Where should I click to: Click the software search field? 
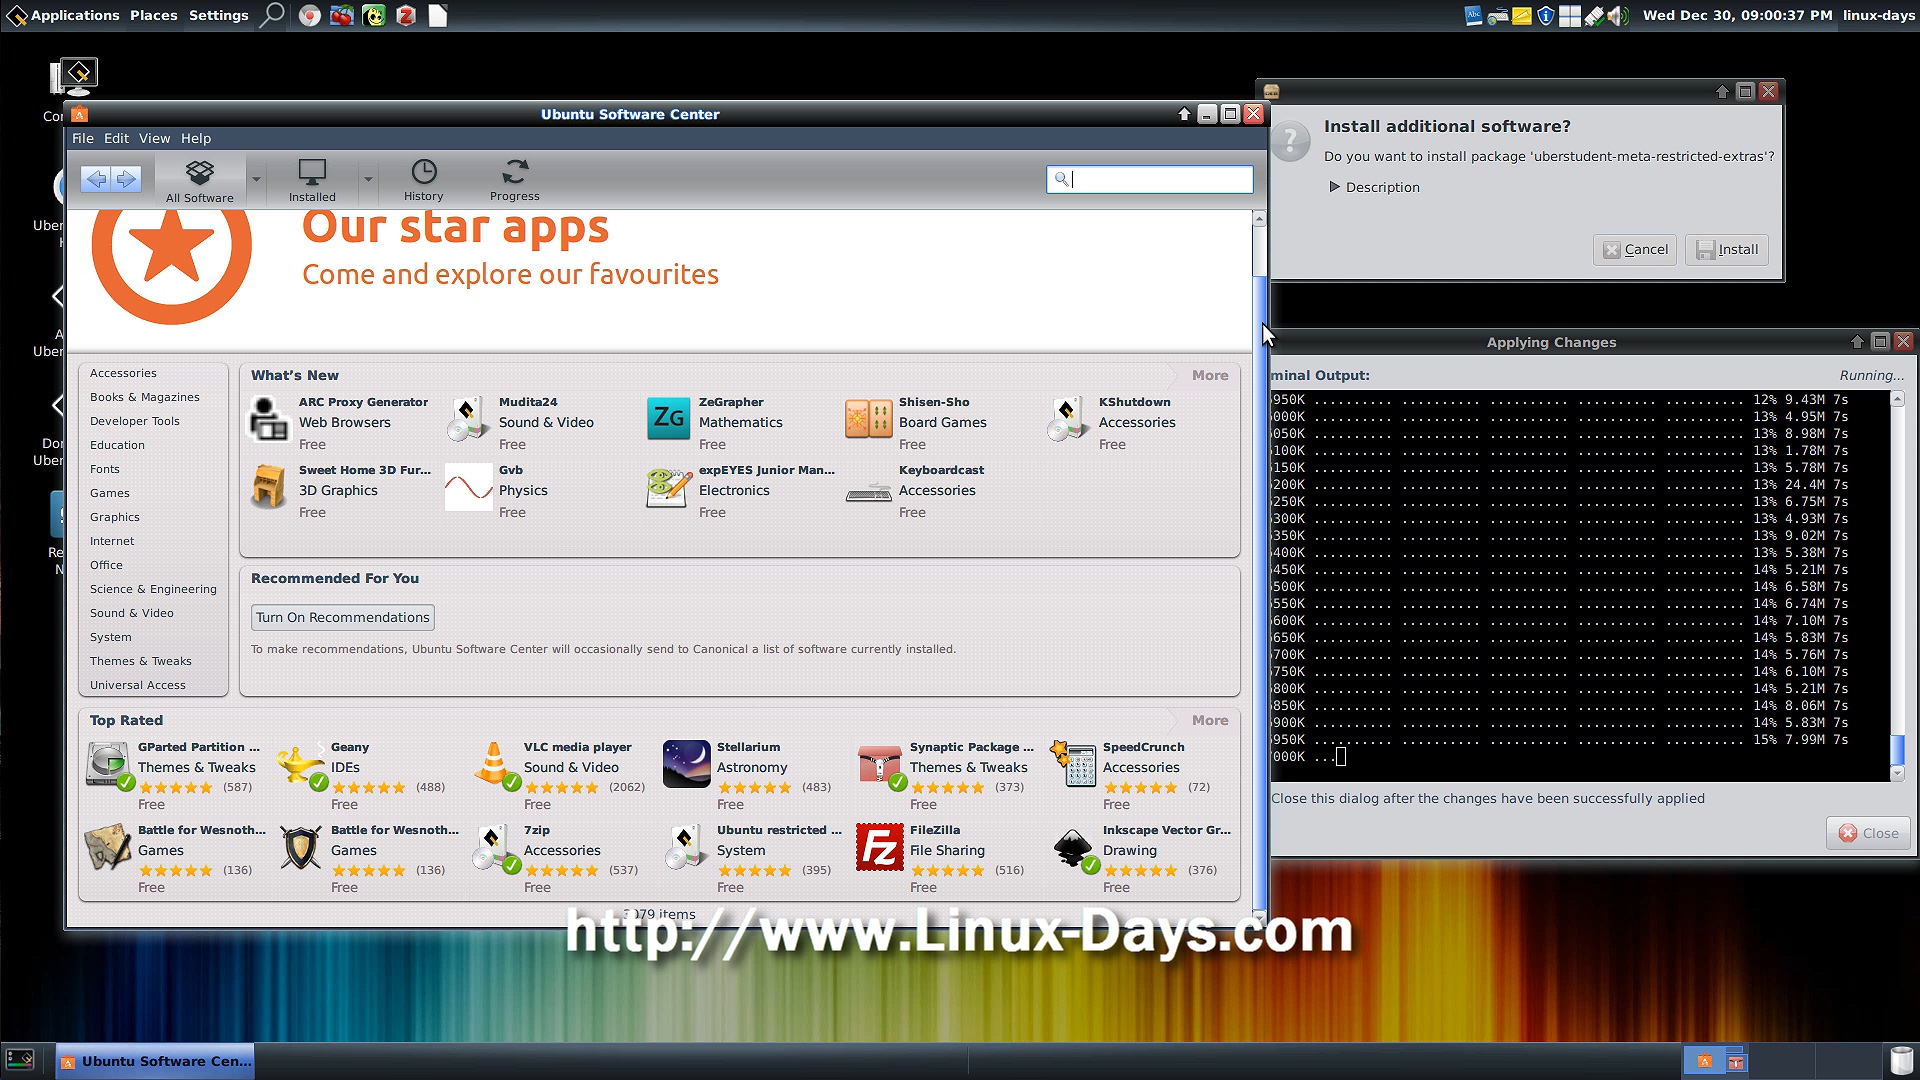click(x=1149, y=179)
